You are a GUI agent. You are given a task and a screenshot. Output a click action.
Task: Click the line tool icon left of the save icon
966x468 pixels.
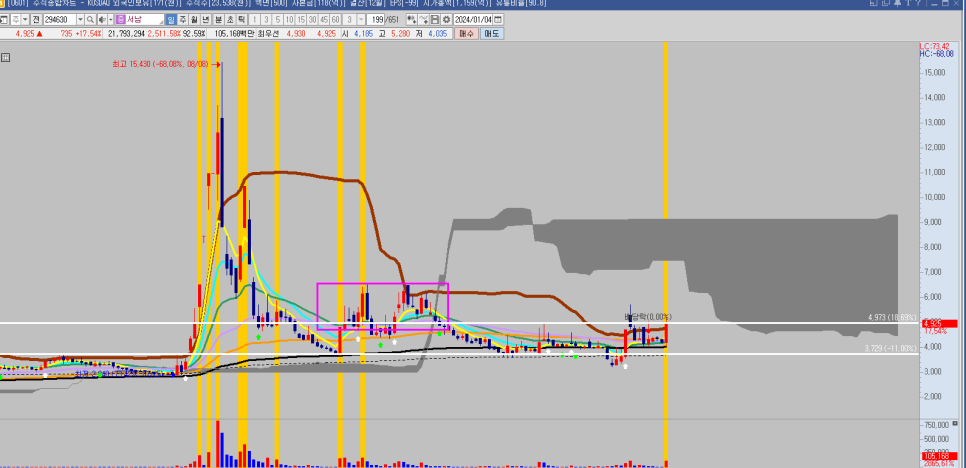(x=423, y=20)
